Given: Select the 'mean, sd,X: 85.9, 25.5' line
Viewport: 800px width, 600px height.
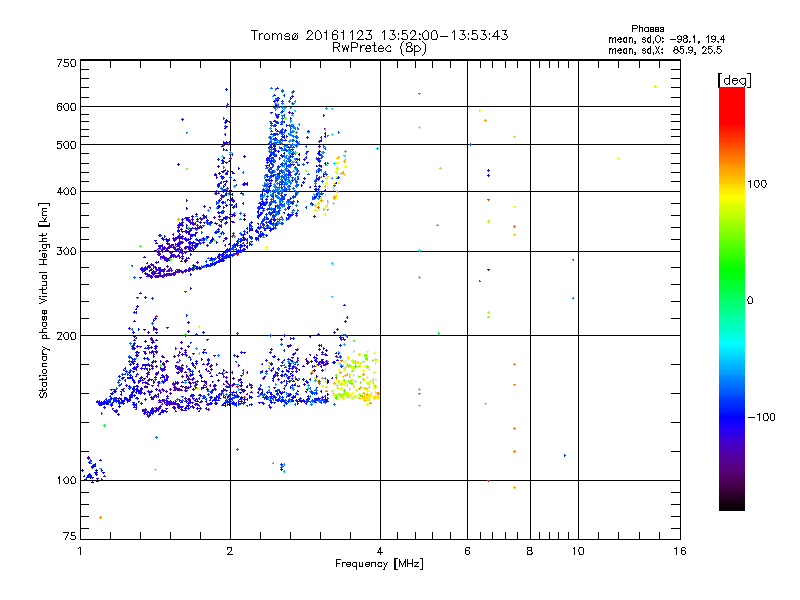Looking at the screenshot, I should pyautogui.click(x=665, y=50).
